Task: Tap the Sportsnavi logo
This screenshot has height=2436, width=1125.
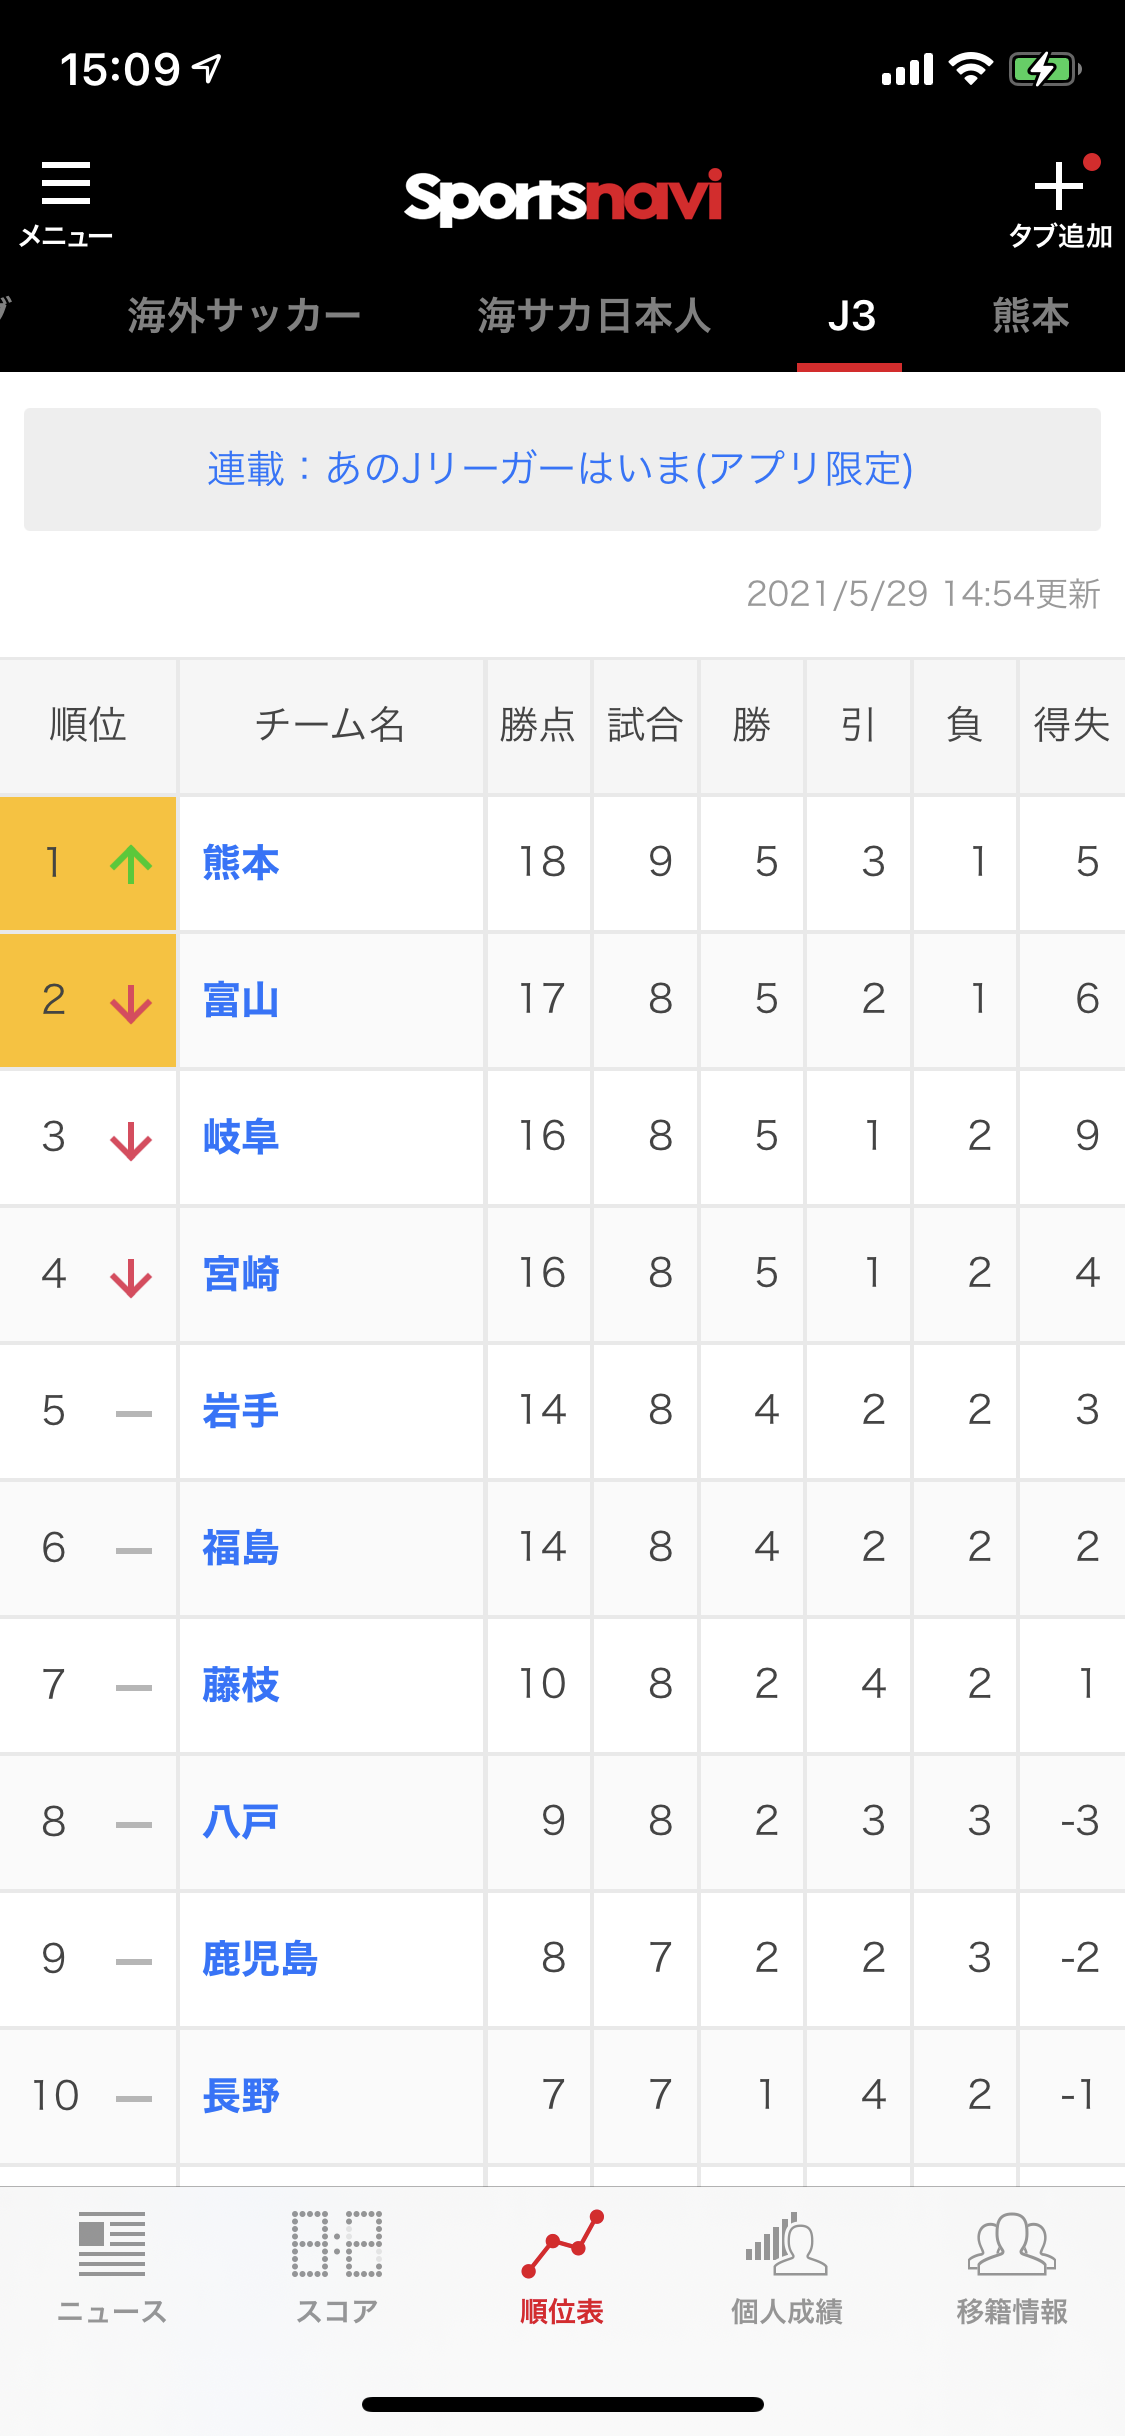Action: [563, 196]
